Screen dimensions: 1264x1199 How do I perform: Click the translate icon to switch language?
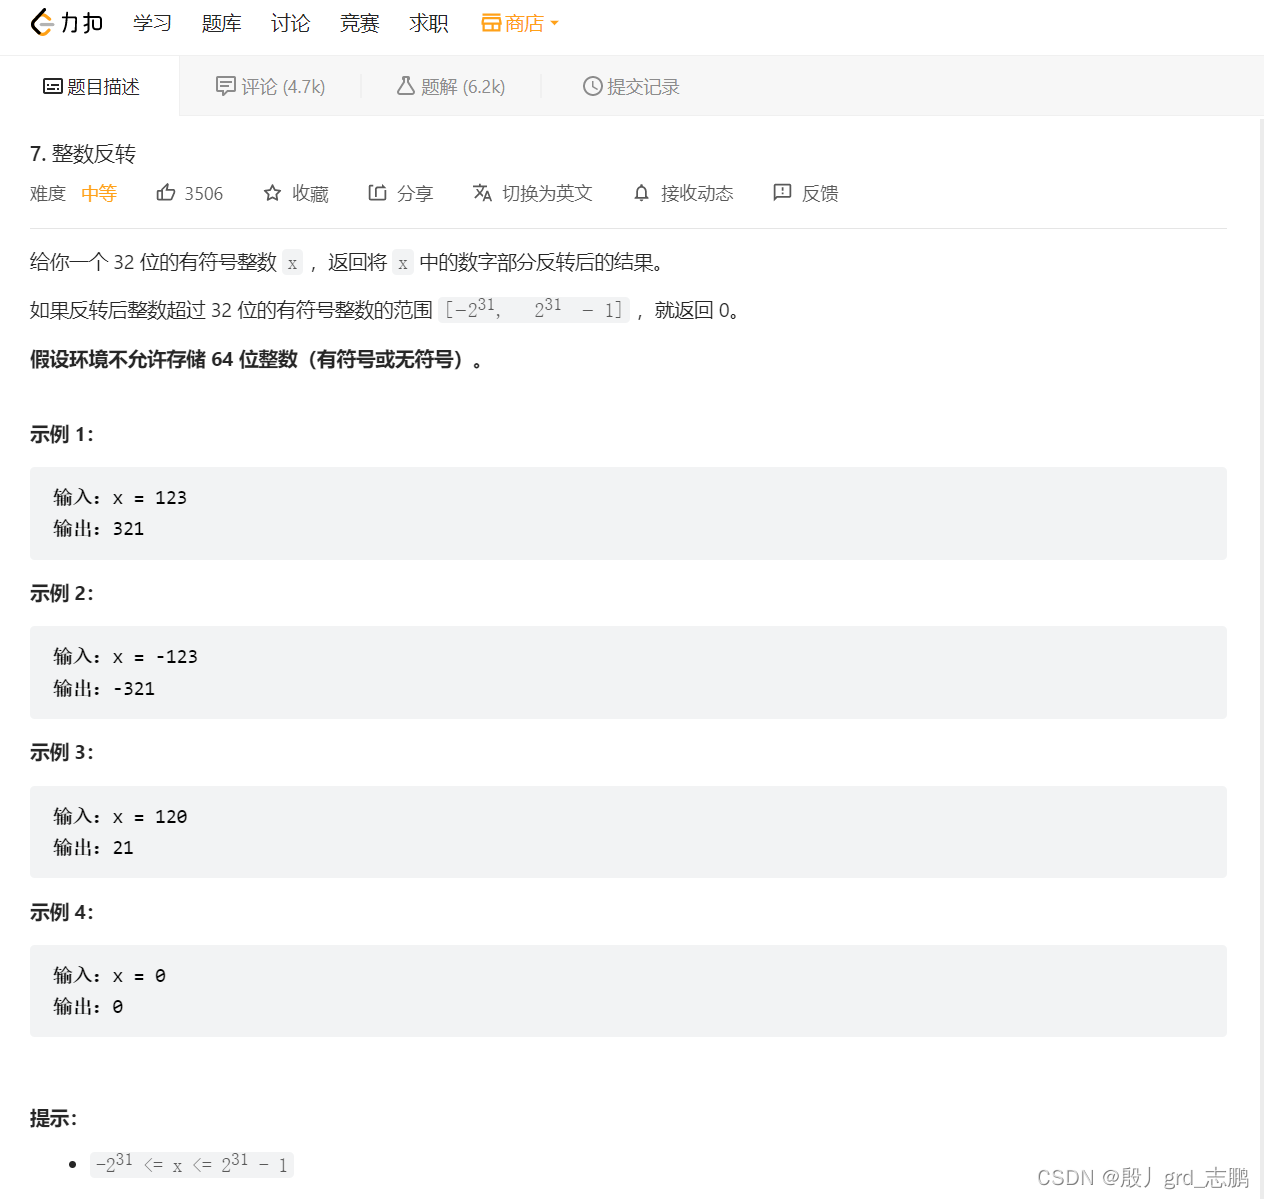pos(483,192)
